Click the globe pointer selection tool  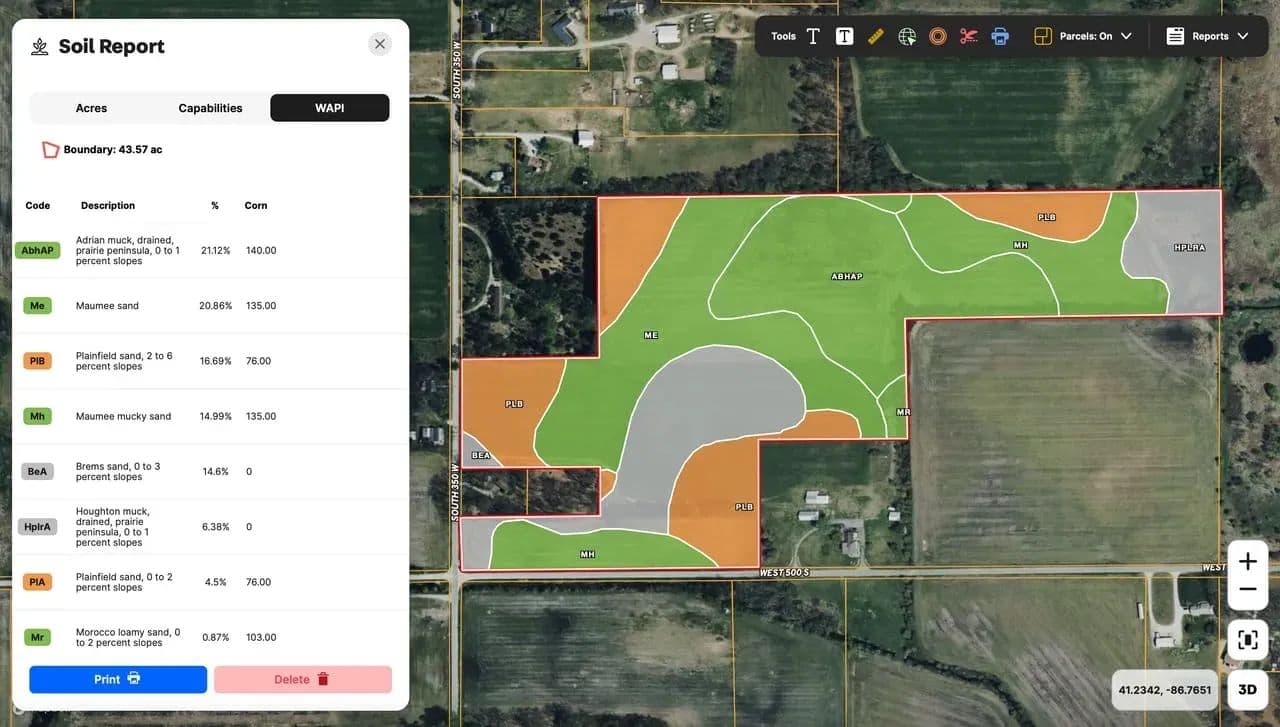[907, 36]
